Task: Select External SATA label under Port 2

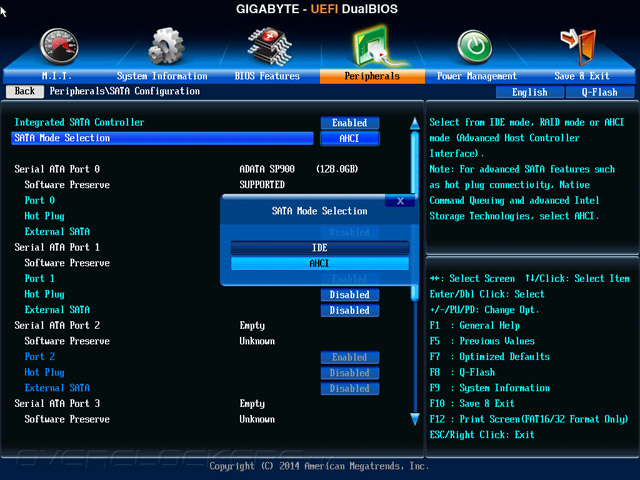Action: [x=57, y=388]
